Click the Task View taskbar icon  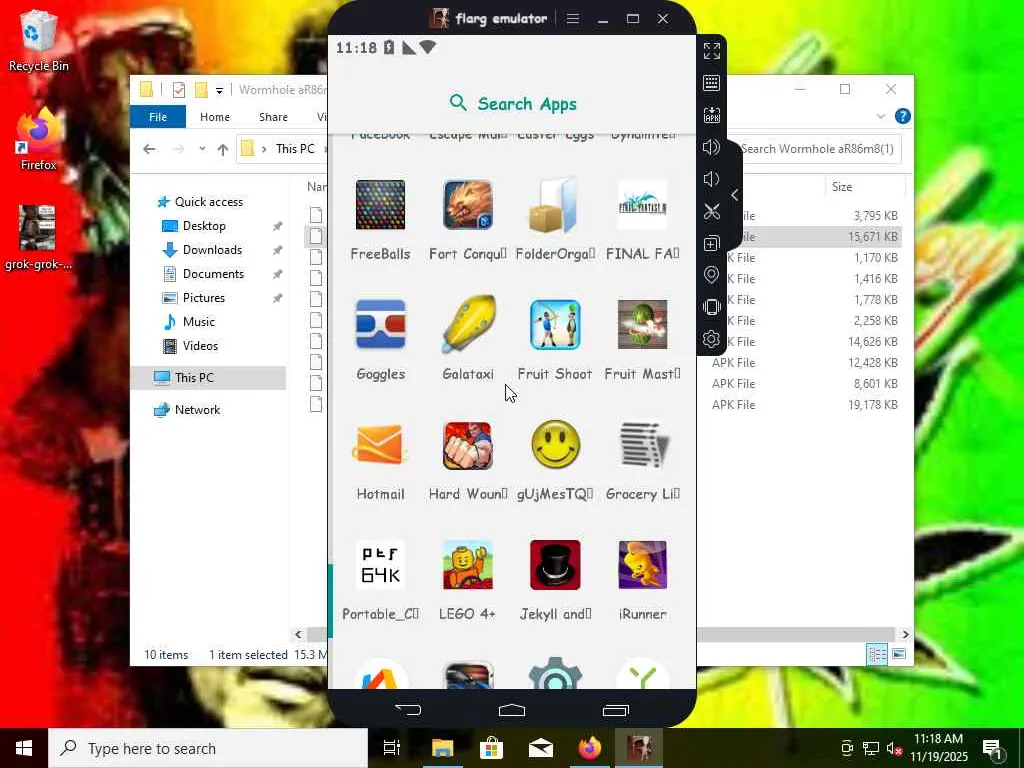click(391, 748)
